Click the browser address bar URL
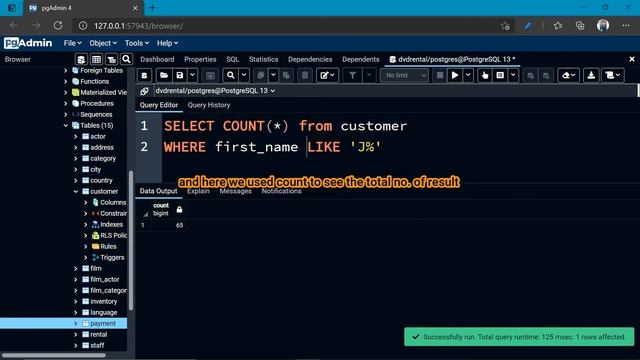Viewport: 640px width, 360px height. point(138,26)
